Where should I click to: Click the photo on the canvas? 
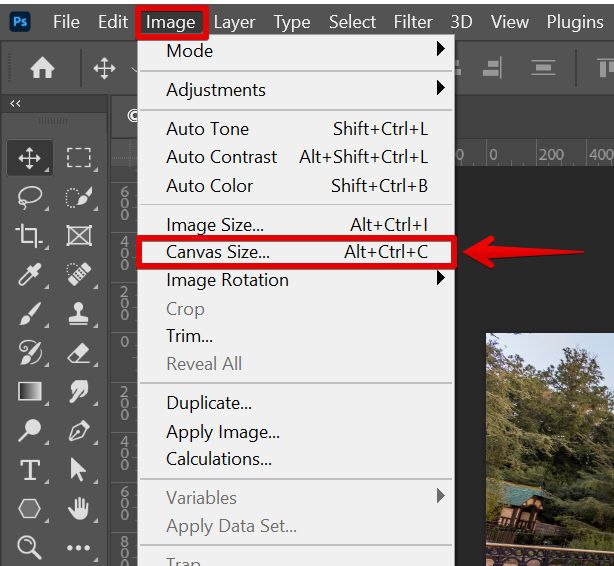coord(550,450)
